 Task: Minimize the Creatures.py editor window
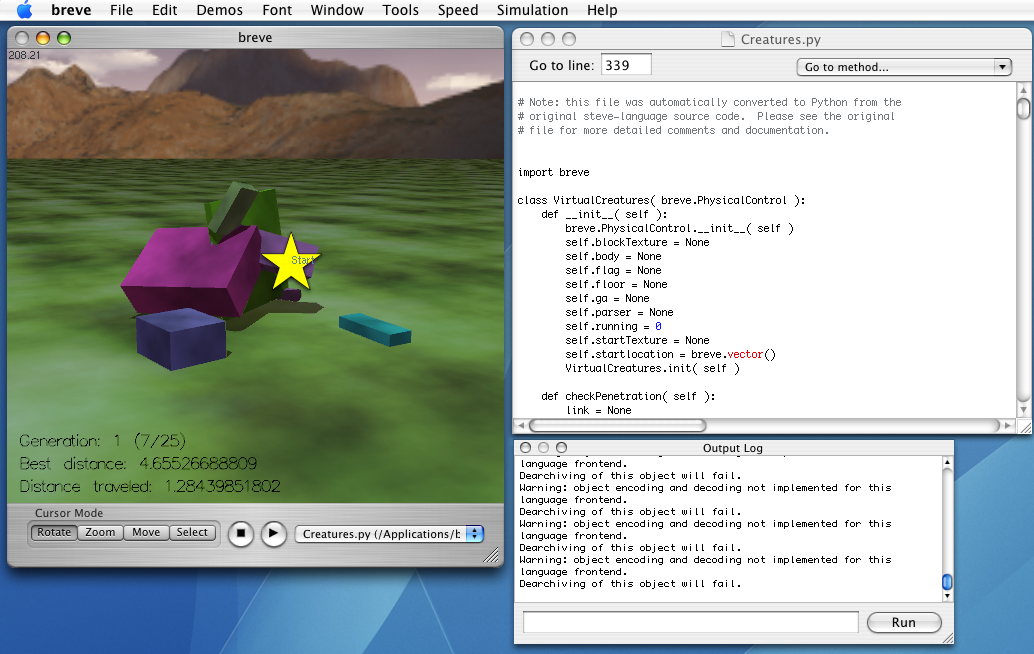548,39
